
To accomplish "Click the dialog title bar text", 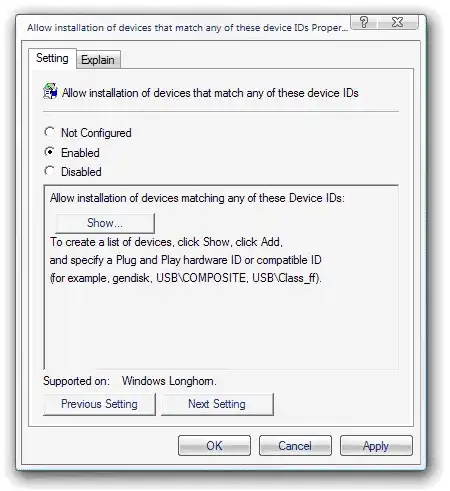I will 188,28.
